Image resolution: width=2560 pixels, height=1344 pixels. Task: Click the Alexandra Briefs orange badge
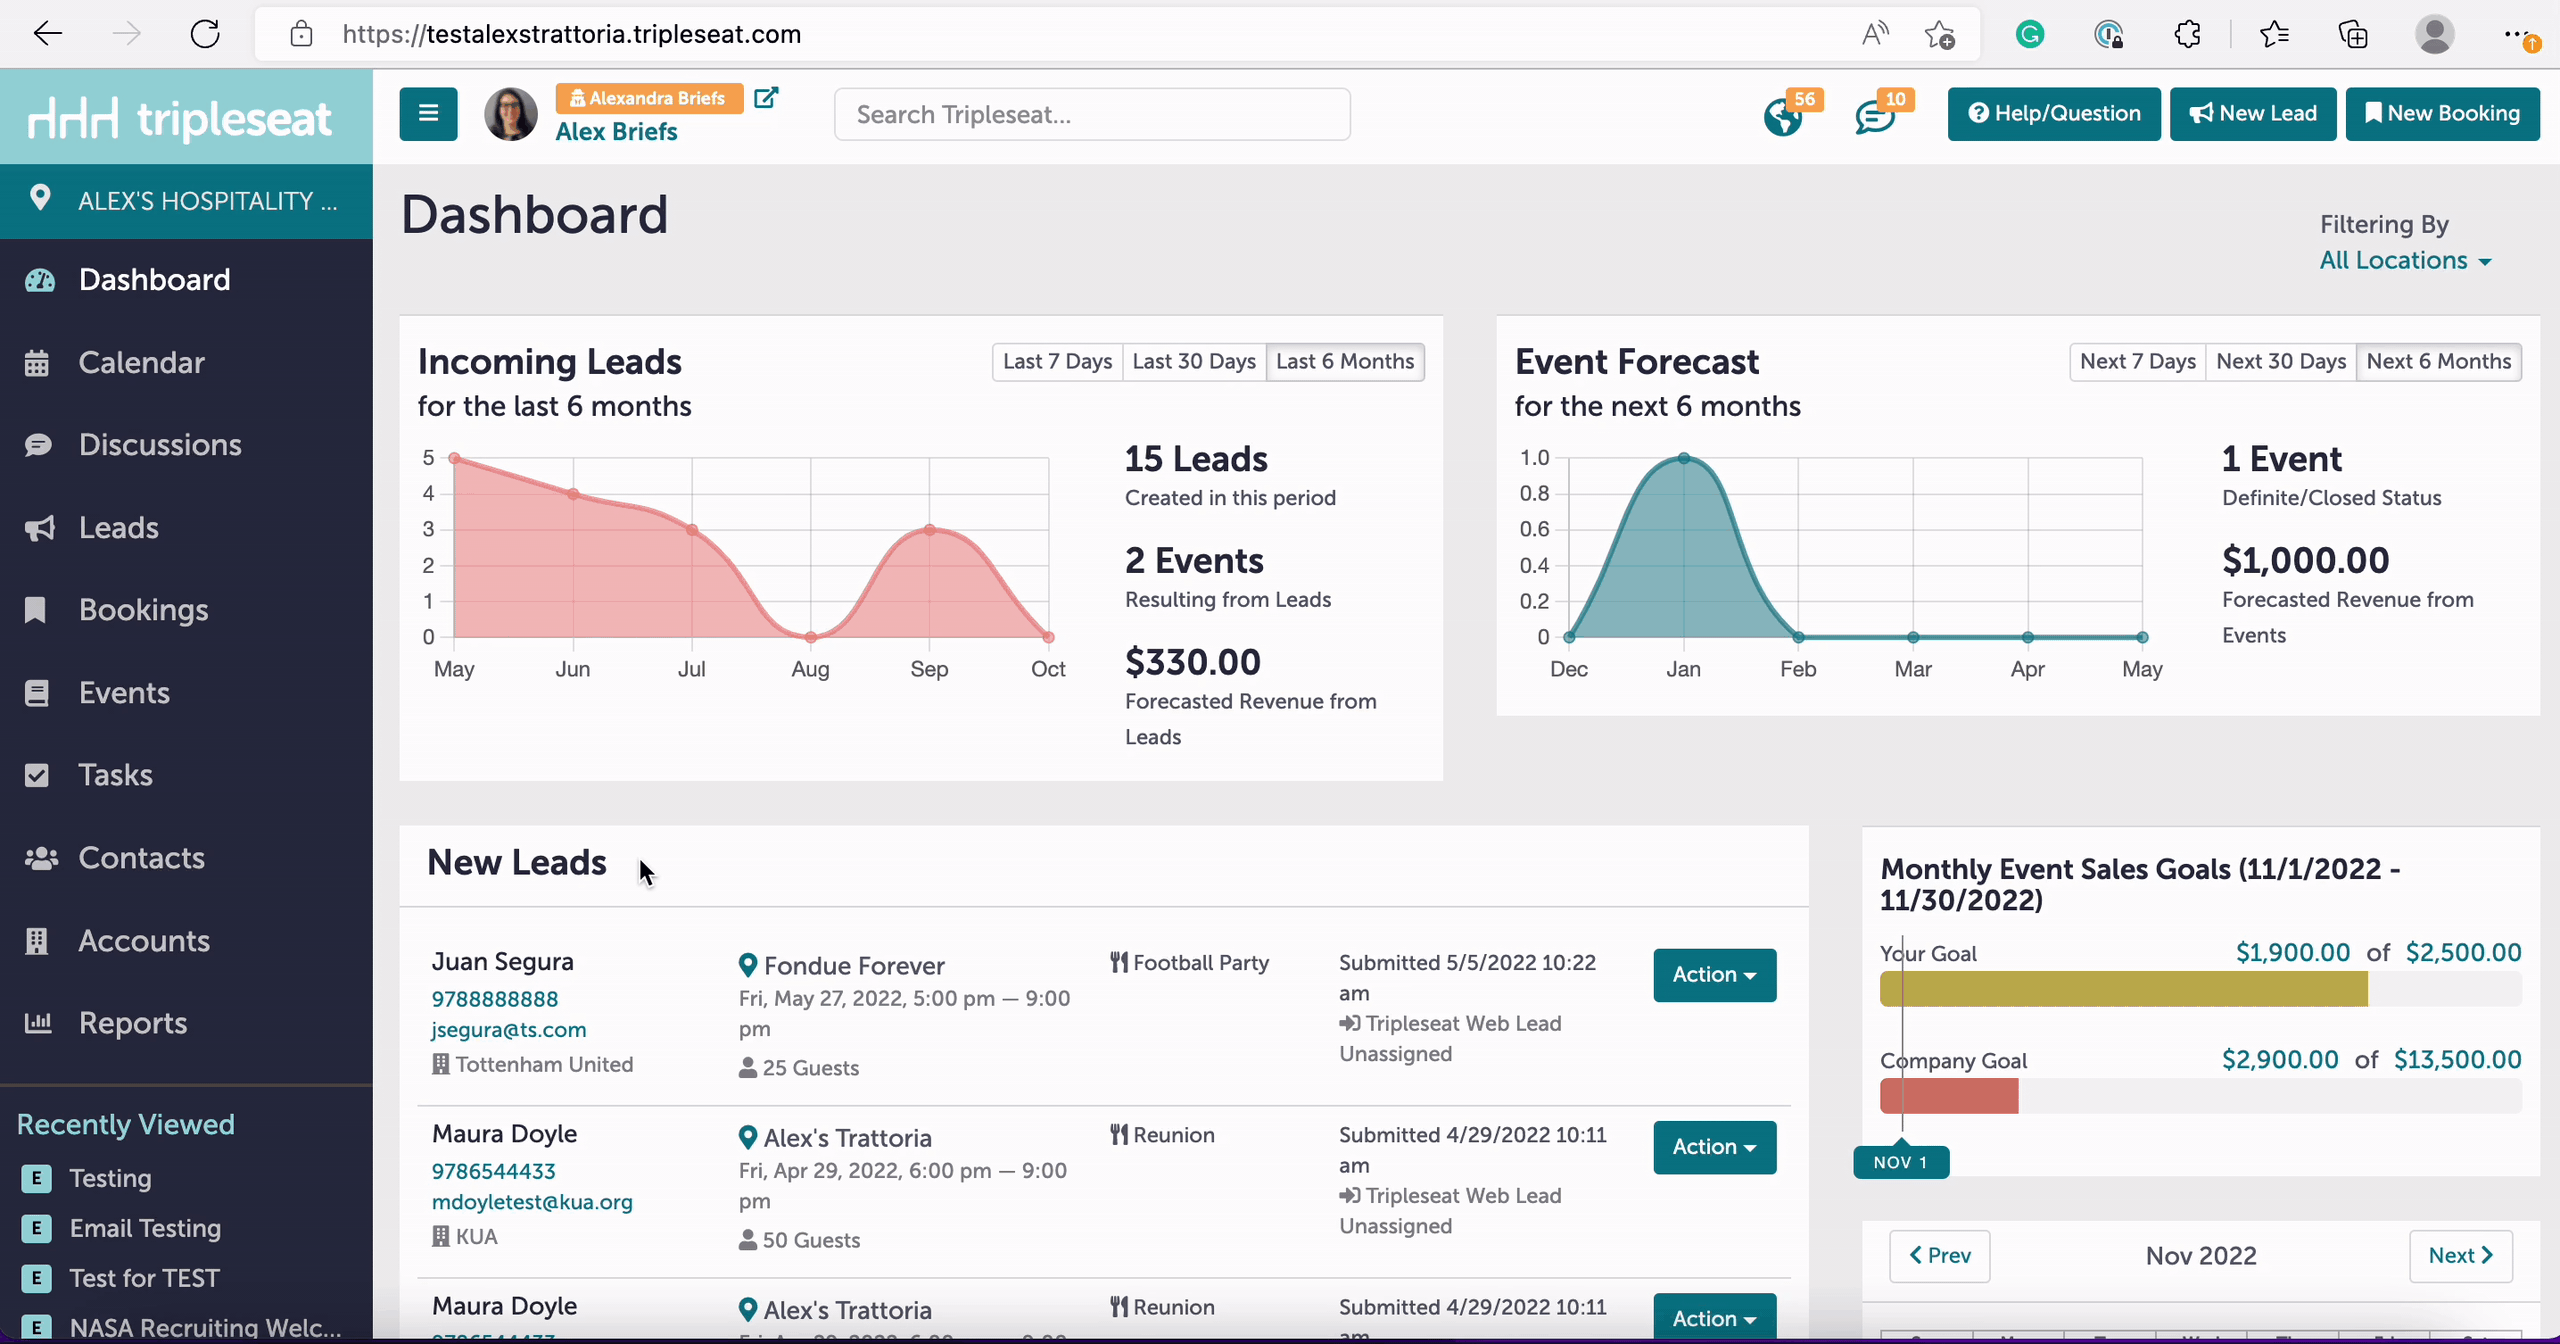pos(649,98)
